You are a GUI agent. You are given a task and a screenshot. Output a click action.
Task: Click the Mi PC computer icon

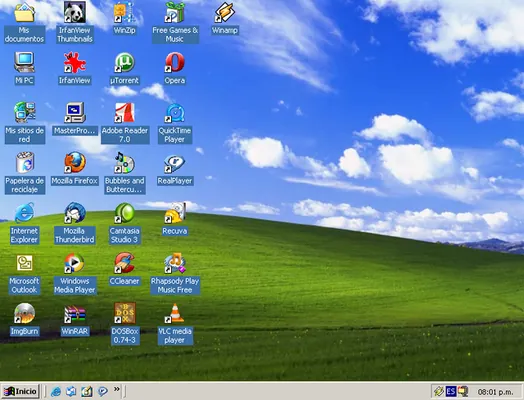(24, 62)
